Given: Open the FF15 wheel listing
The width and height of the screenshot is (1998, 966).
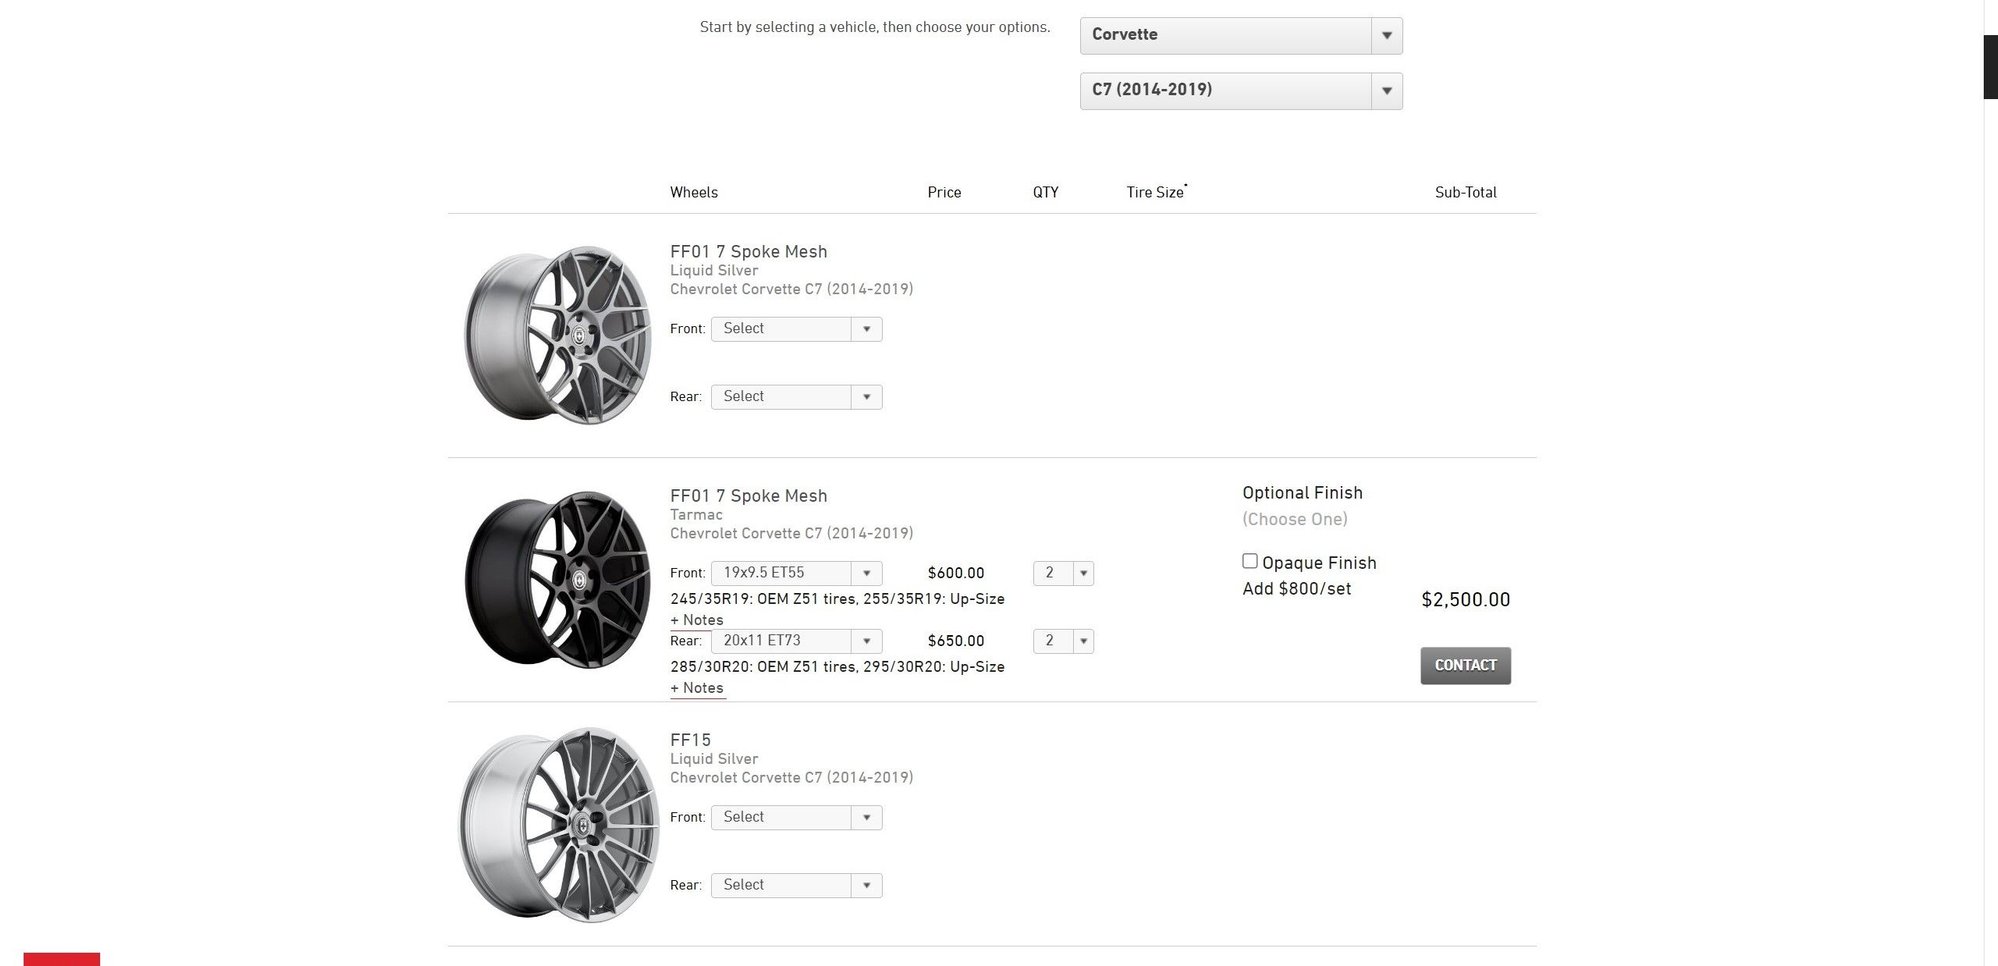Looking at the screenshot, I should coord(691,740).
